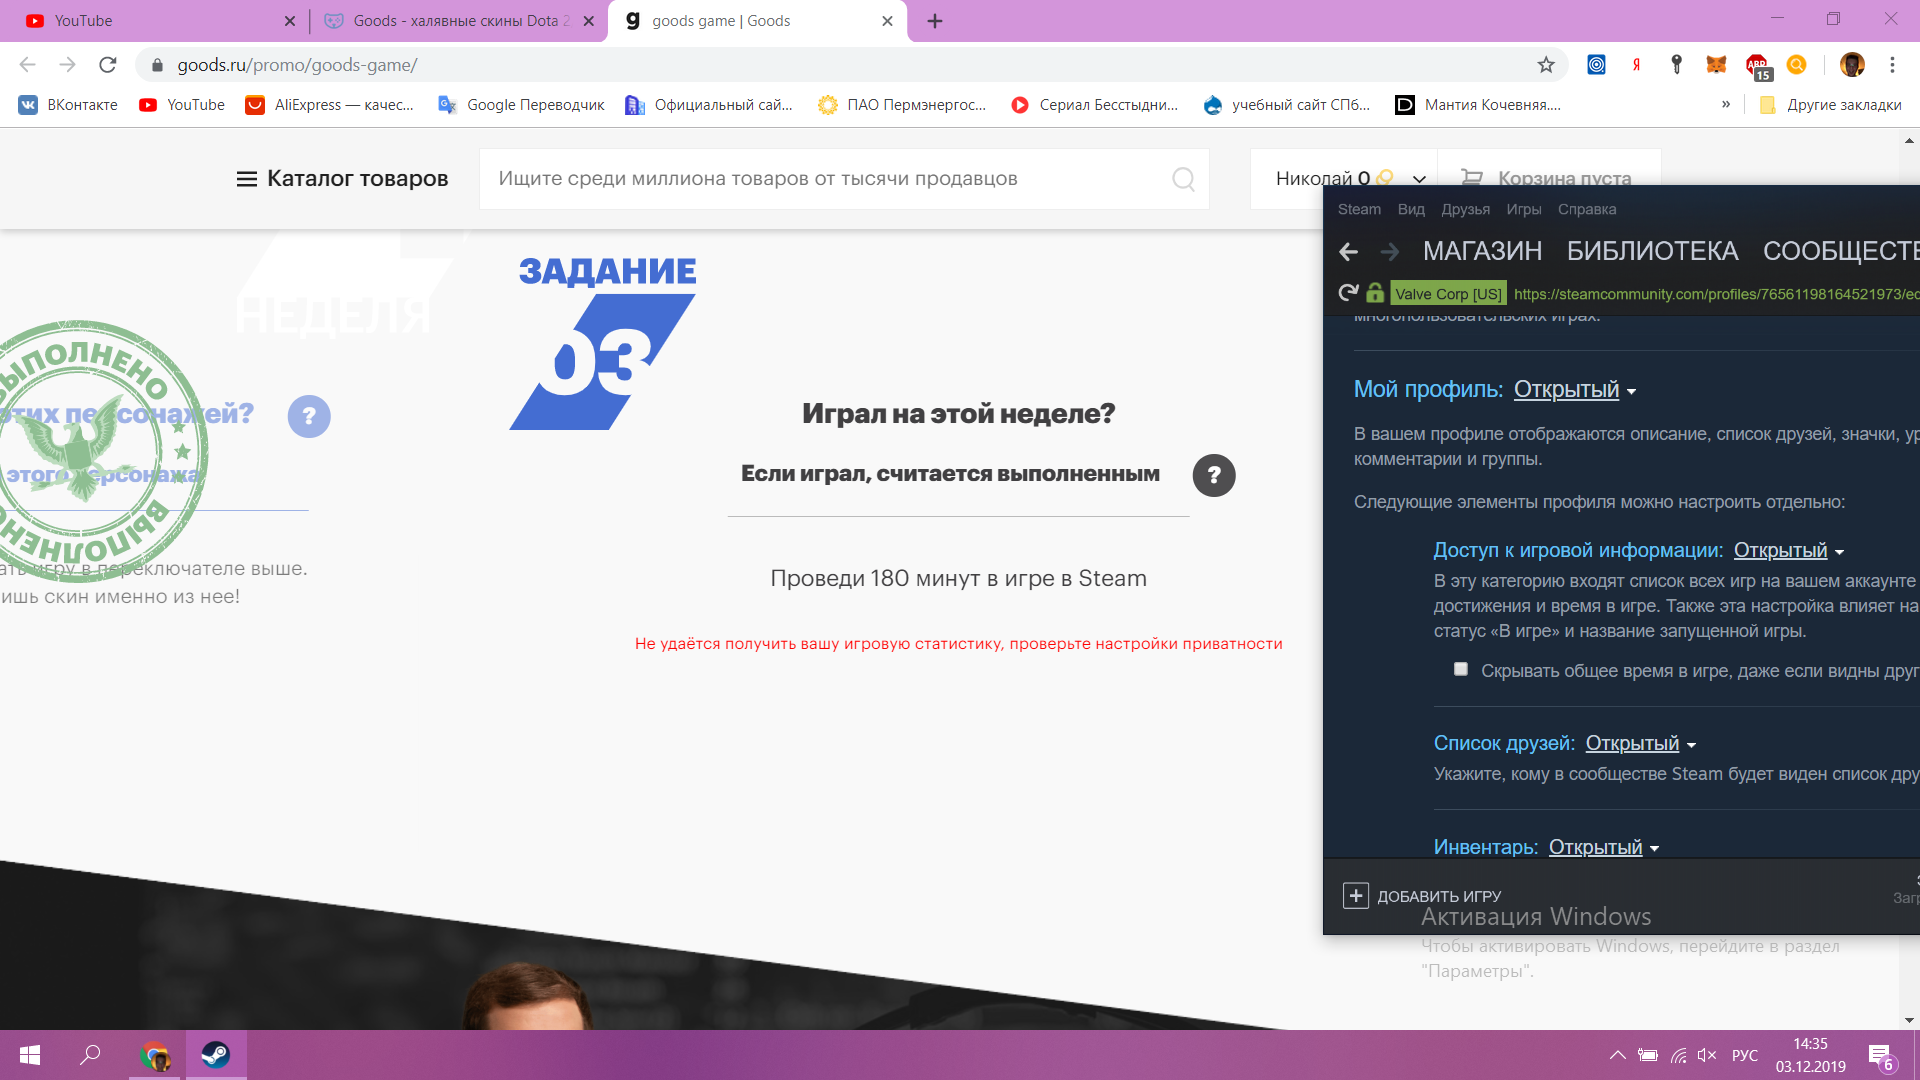The height and width of the screenshot is (1080, 1920).
Task: Open the Мантия Кочевняя bookmark
Action: [x=1478, y=105]
